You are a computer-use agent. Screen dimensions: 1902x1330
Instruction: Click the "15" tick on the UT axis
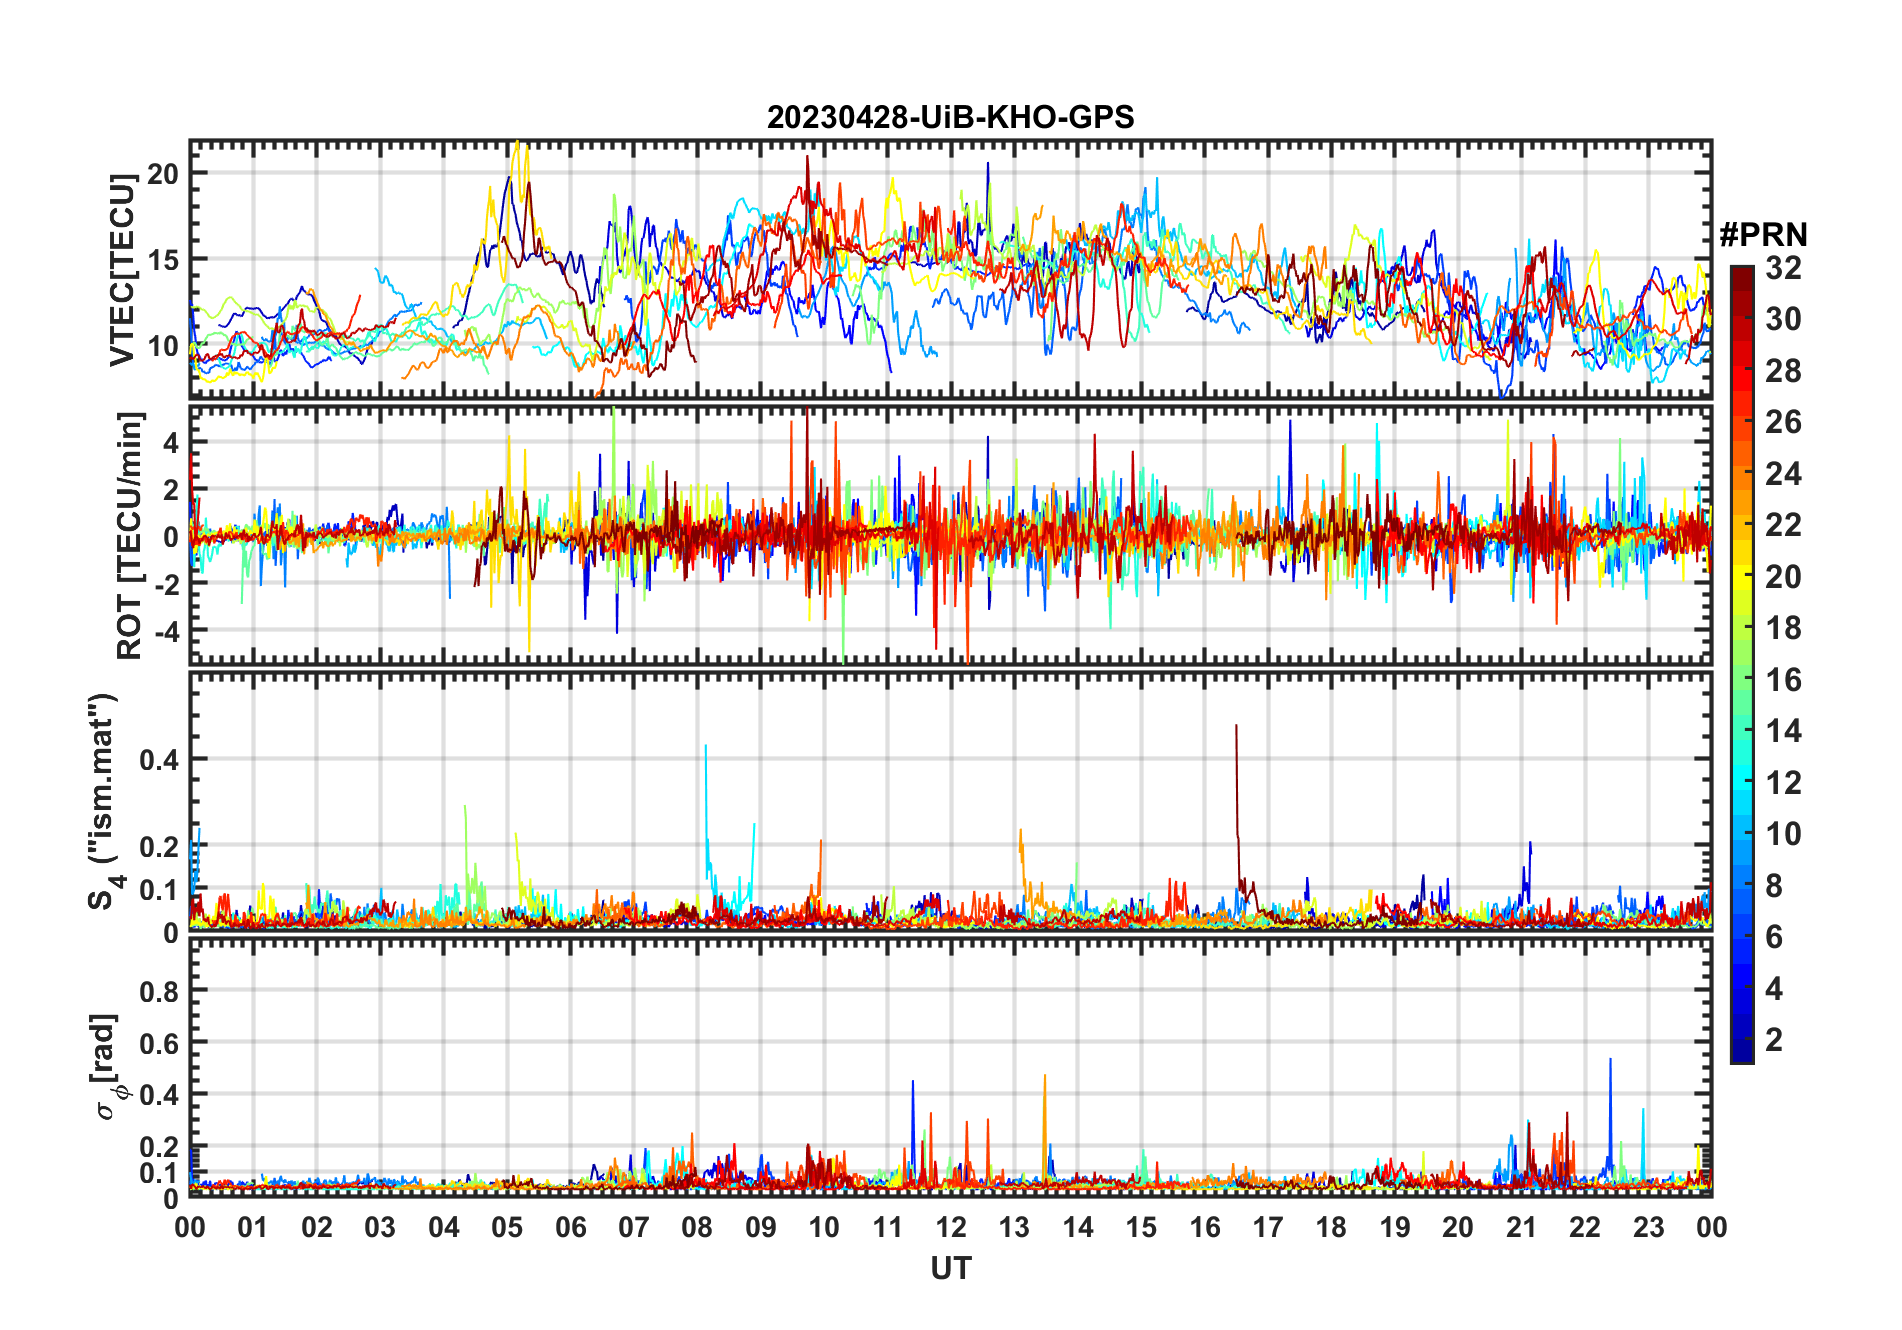[x=1141, y=1227]
